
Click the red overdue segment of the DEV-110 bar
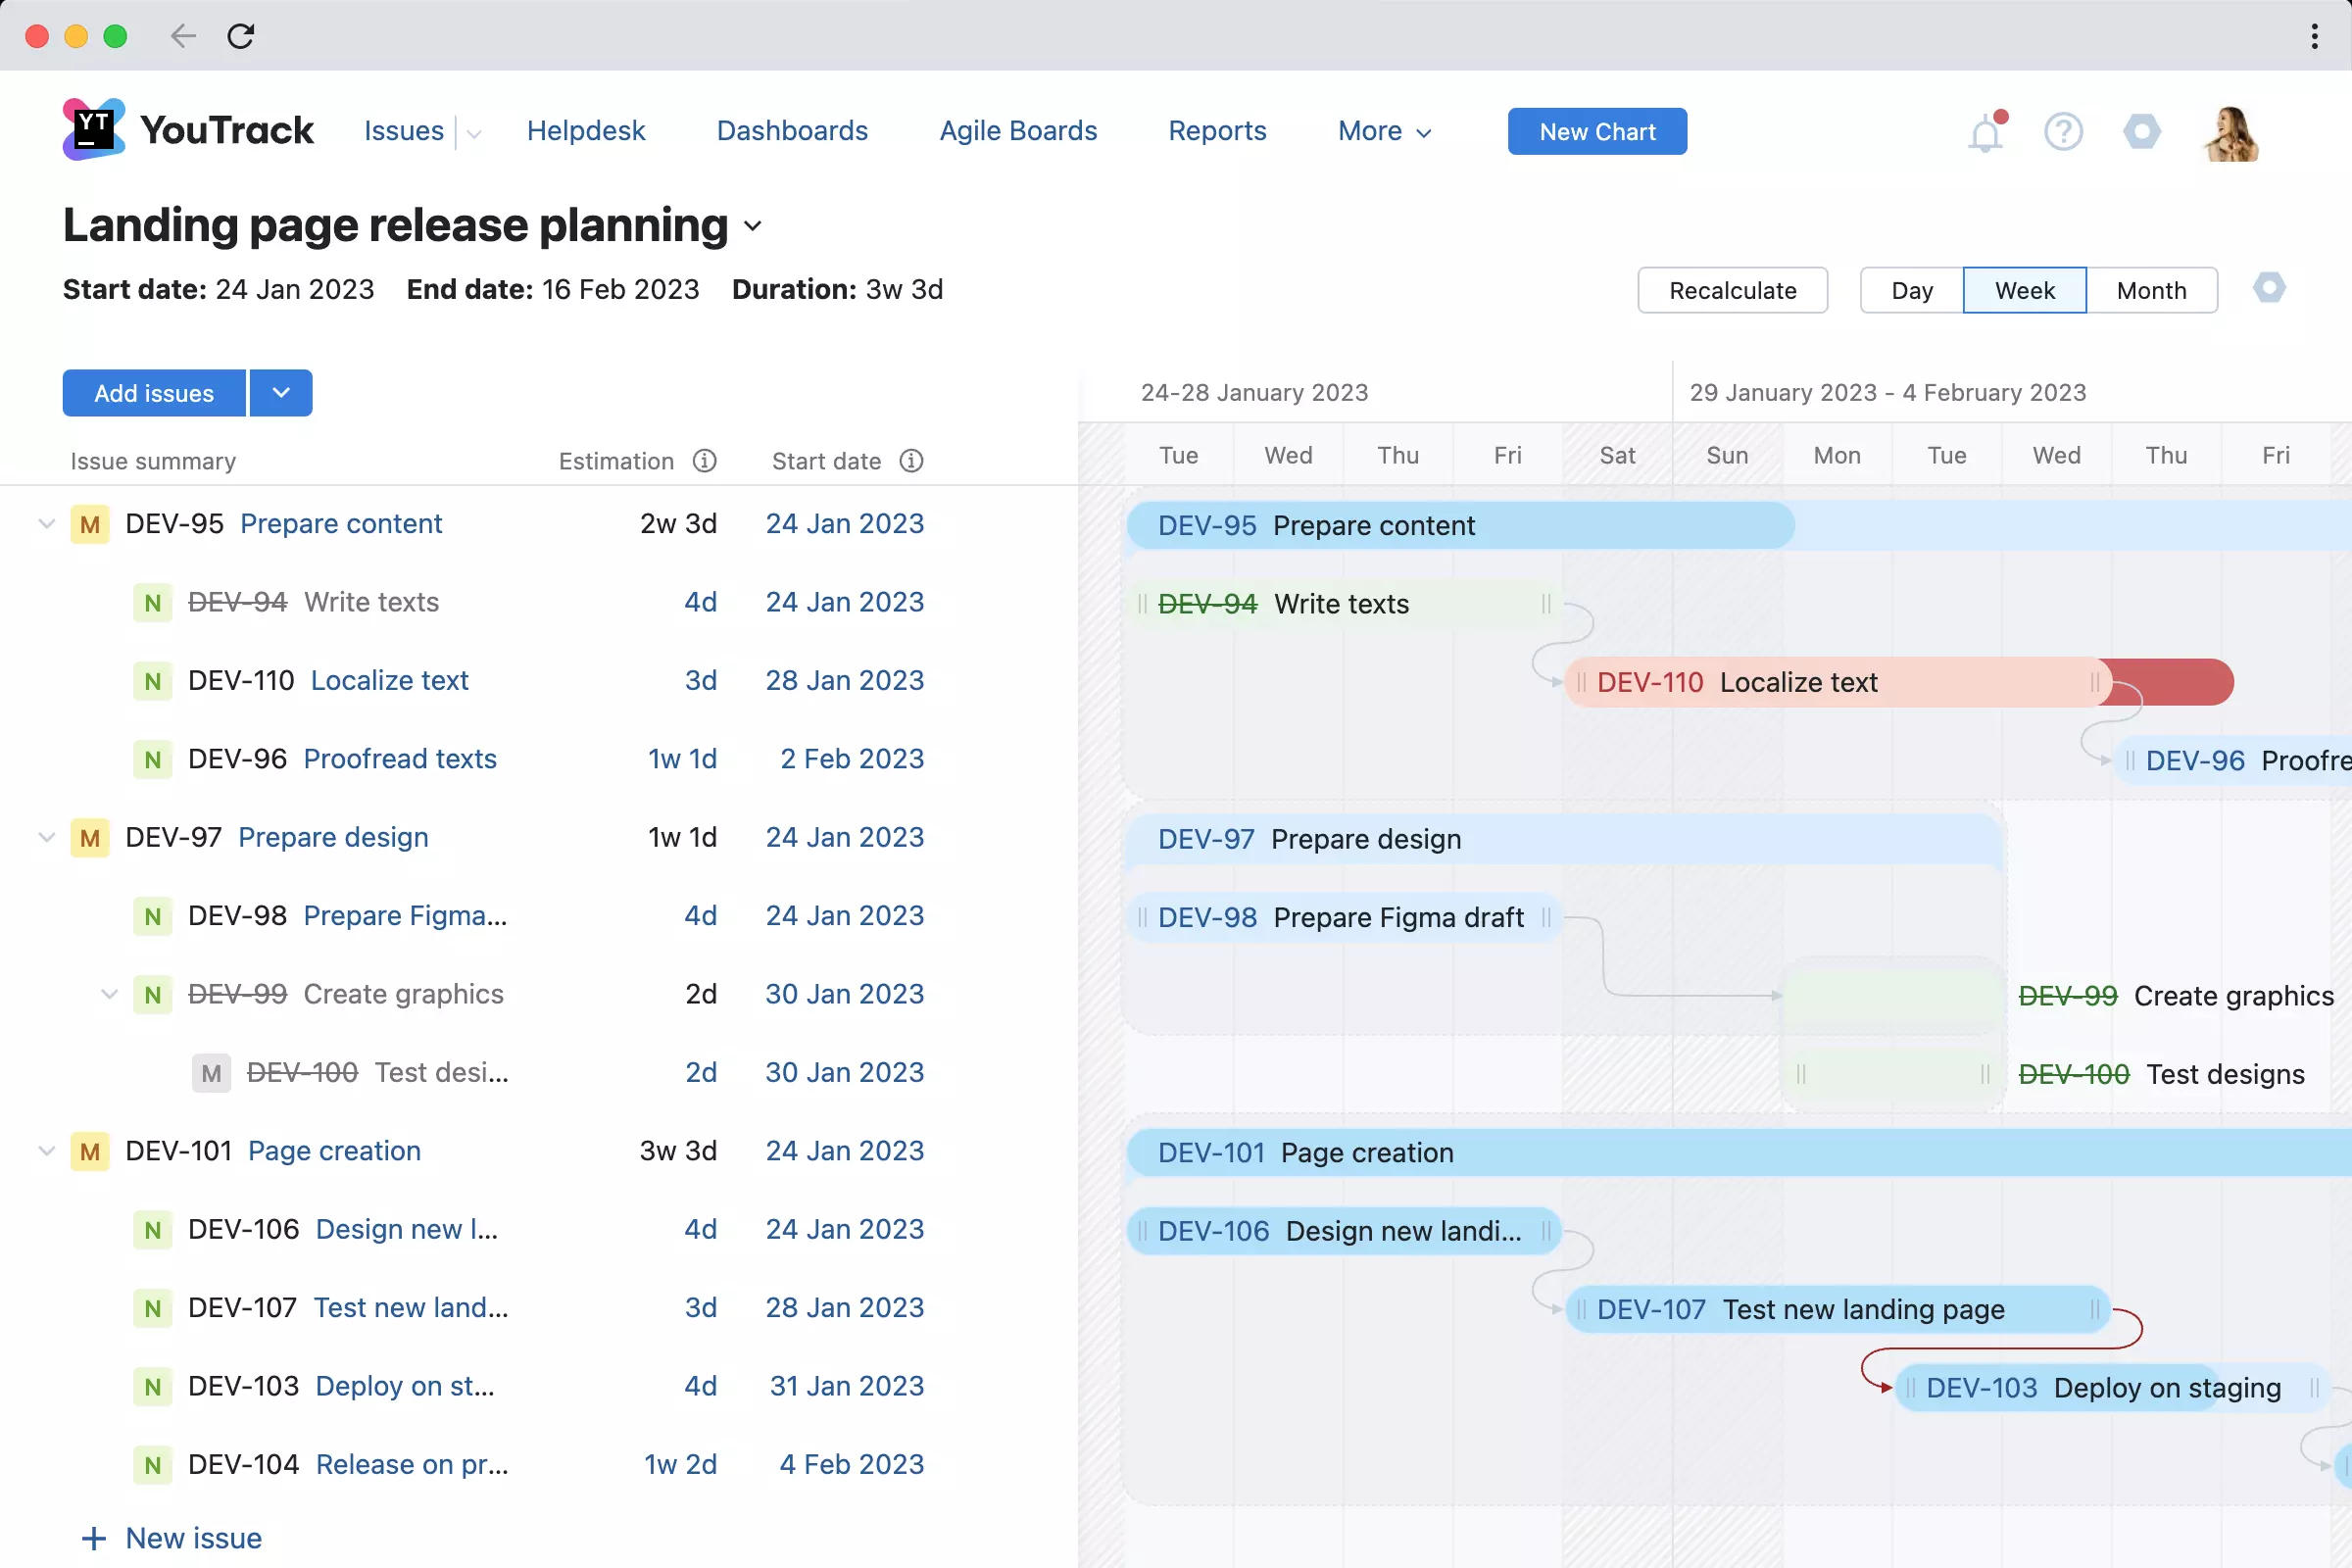click(x=2175, y=682)
